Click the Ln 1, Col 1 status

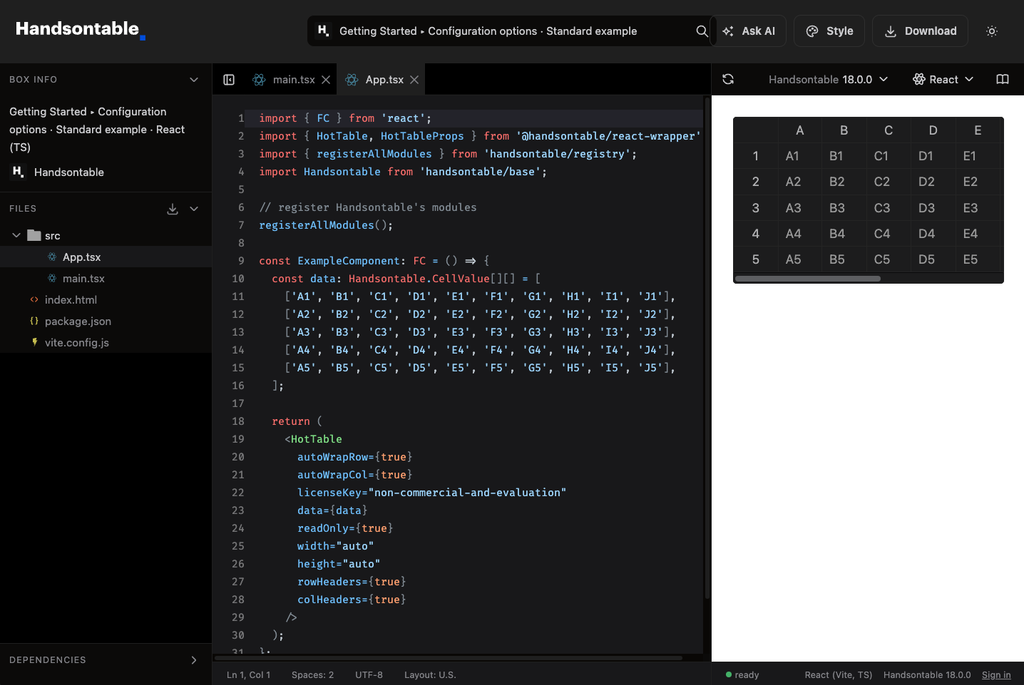tap(248, 675)
